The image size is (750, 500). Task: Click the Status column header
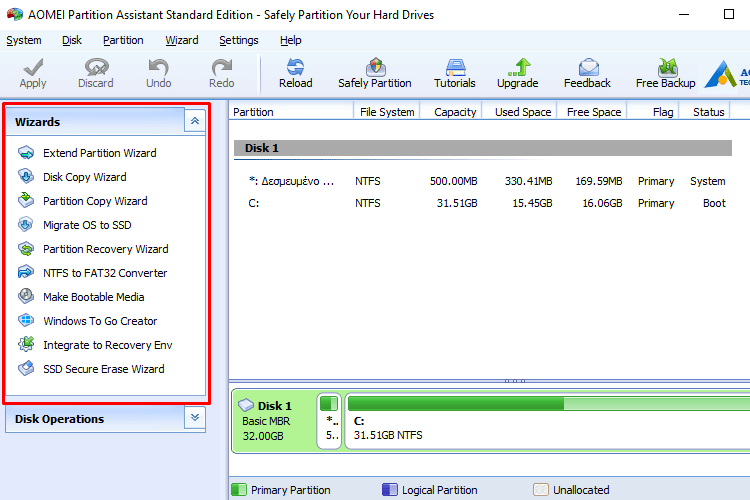[705, 112]
